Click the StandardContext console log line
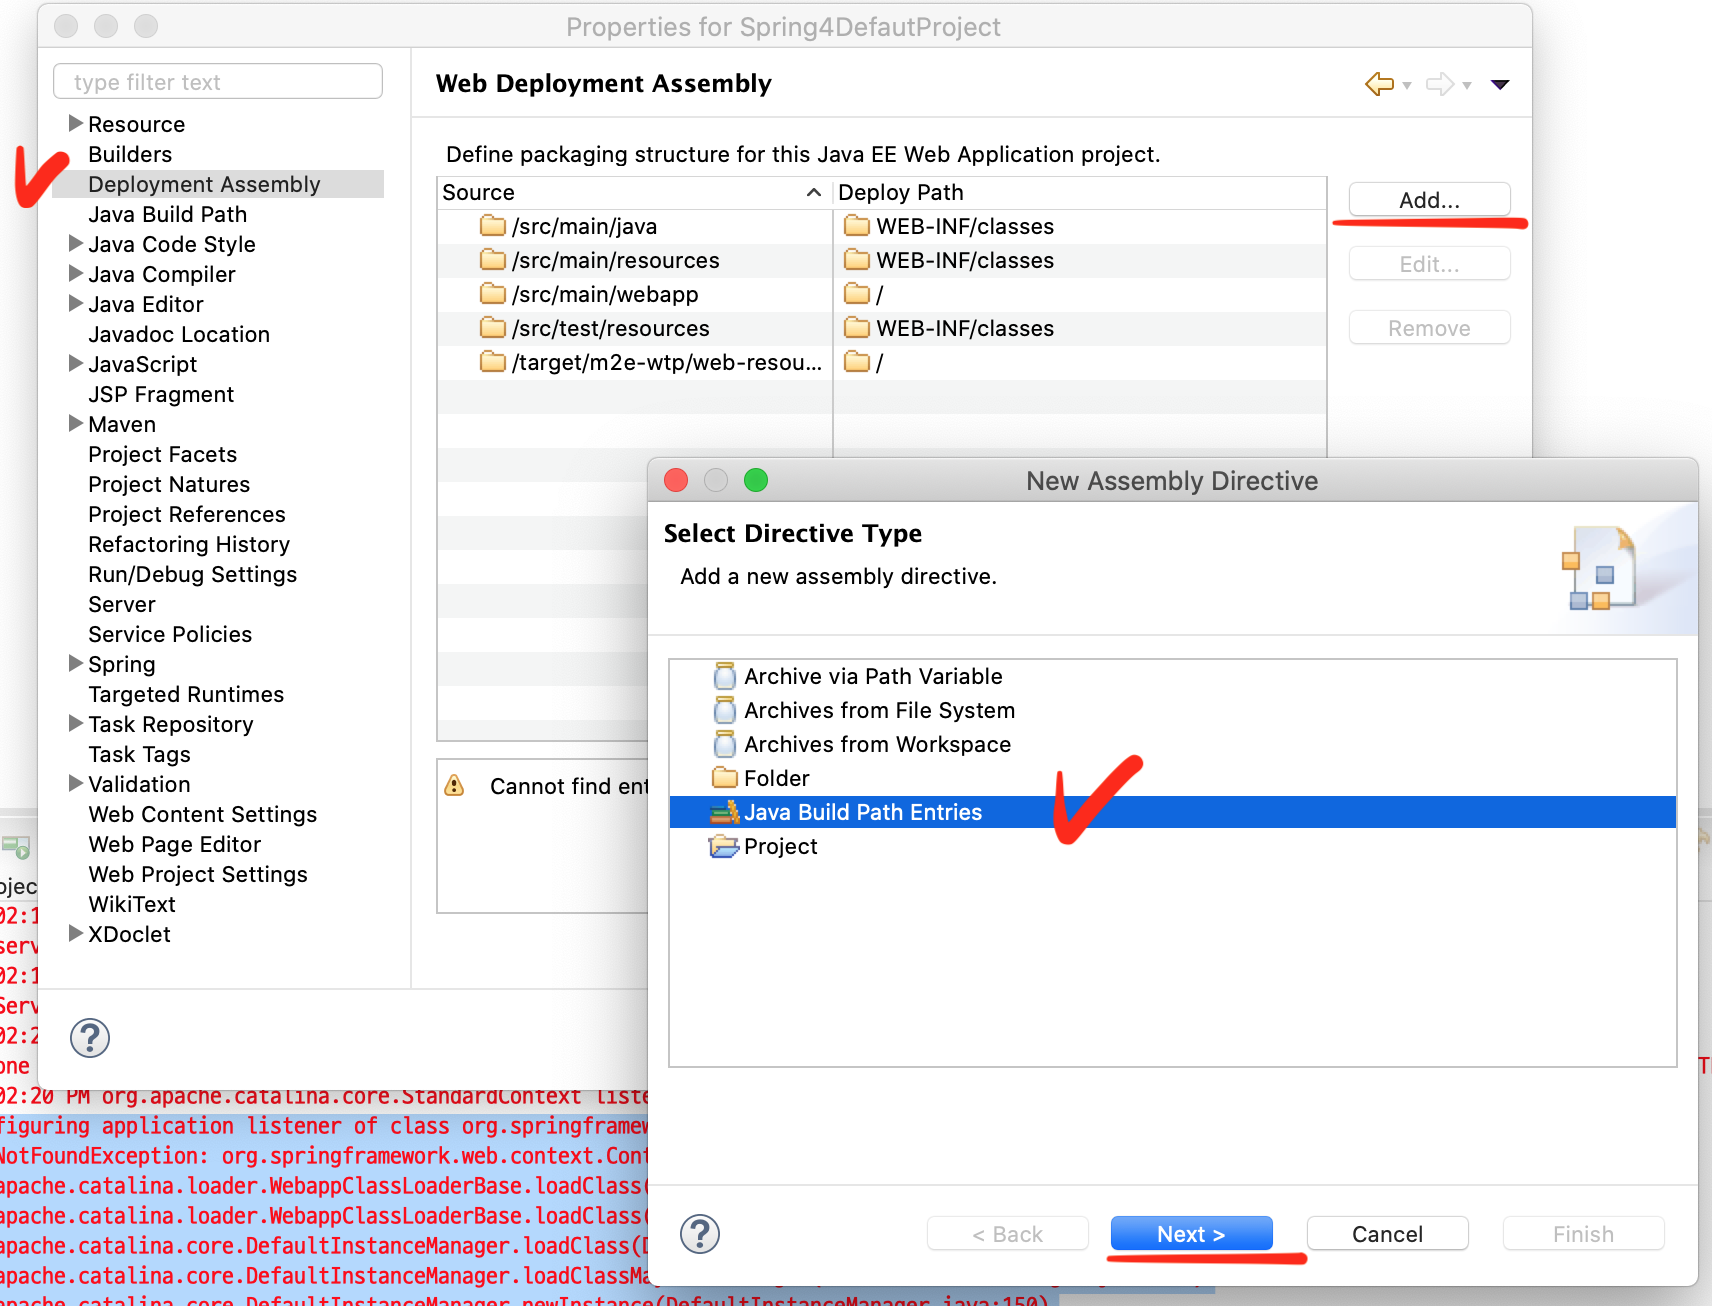Screen dimensions: 1712x1306 (324, 1096)
